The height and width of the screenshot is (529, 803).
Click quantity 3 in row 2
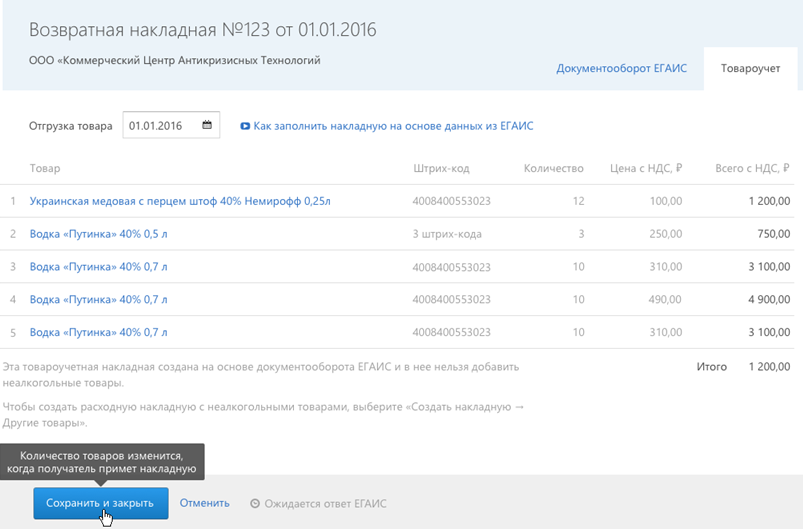tap(581, 234)
